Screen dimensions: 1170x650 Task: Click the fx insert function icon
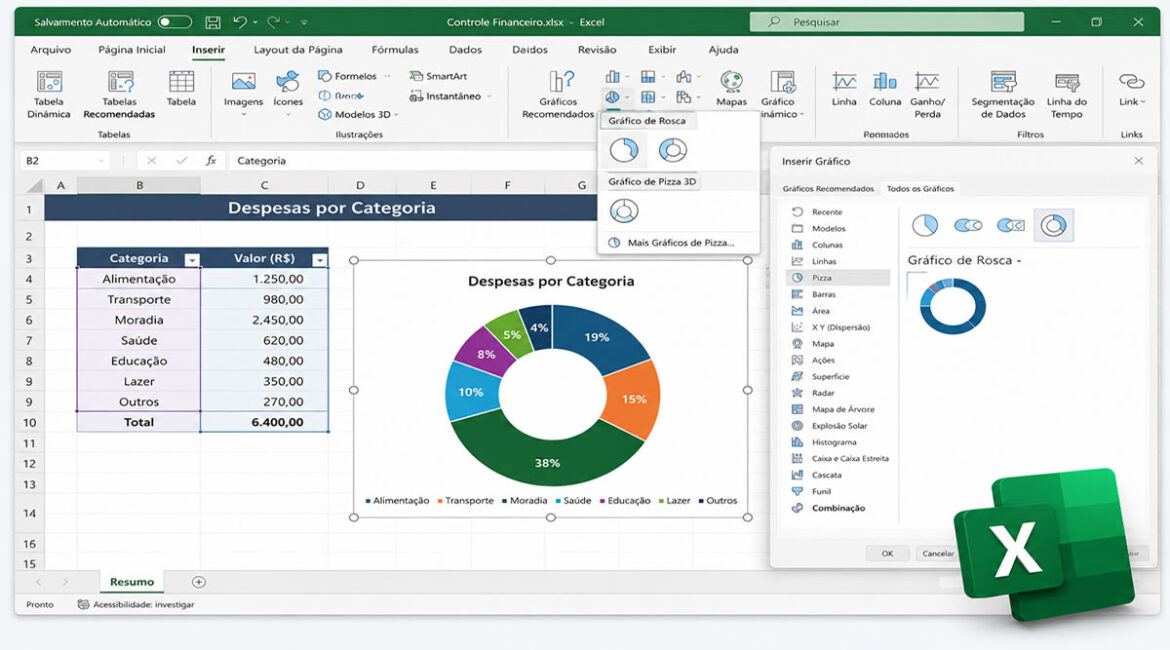click(x=211, y=160)
